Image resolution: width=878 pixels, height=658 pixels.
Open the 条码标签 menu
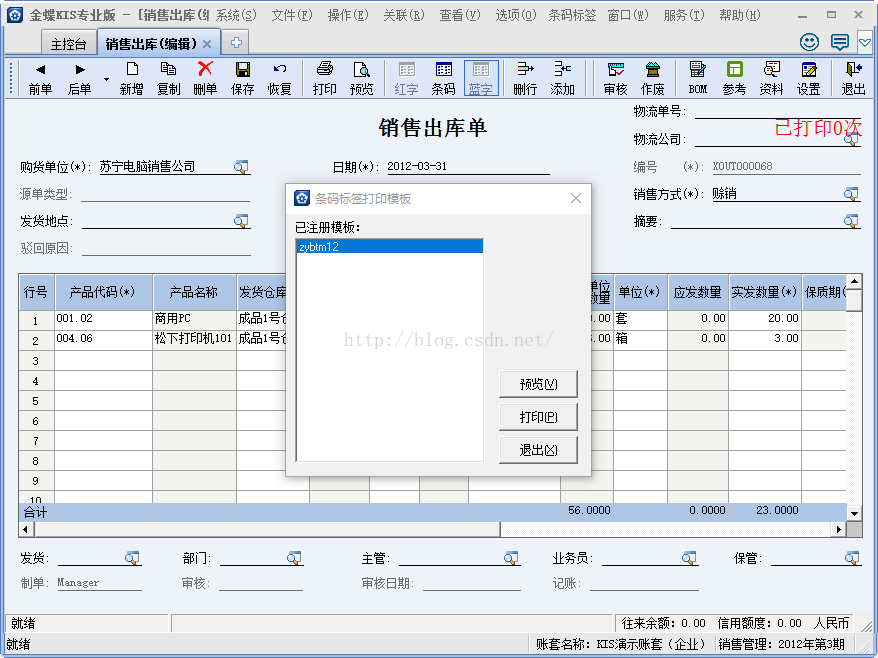(x=572, y=15)
